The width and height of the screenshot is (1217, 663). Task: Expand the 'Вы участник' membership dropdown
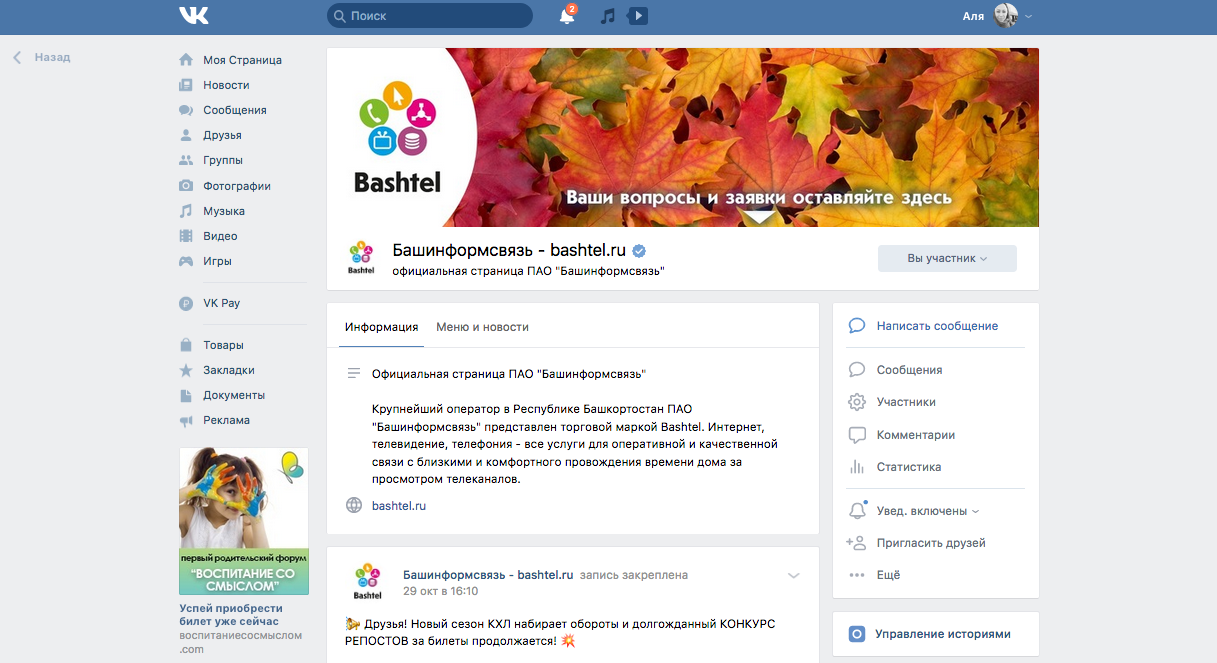pos(946,258)
